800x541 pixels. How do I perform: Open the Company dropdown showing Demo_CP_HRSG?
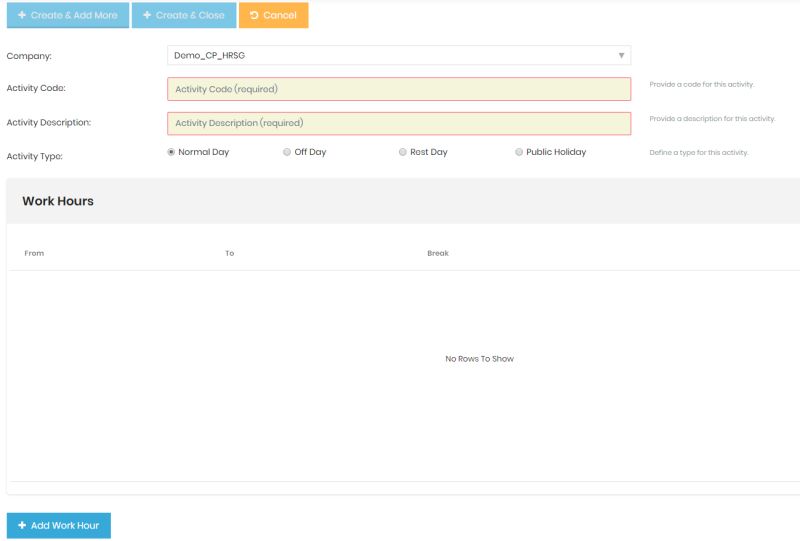(399, 55)
